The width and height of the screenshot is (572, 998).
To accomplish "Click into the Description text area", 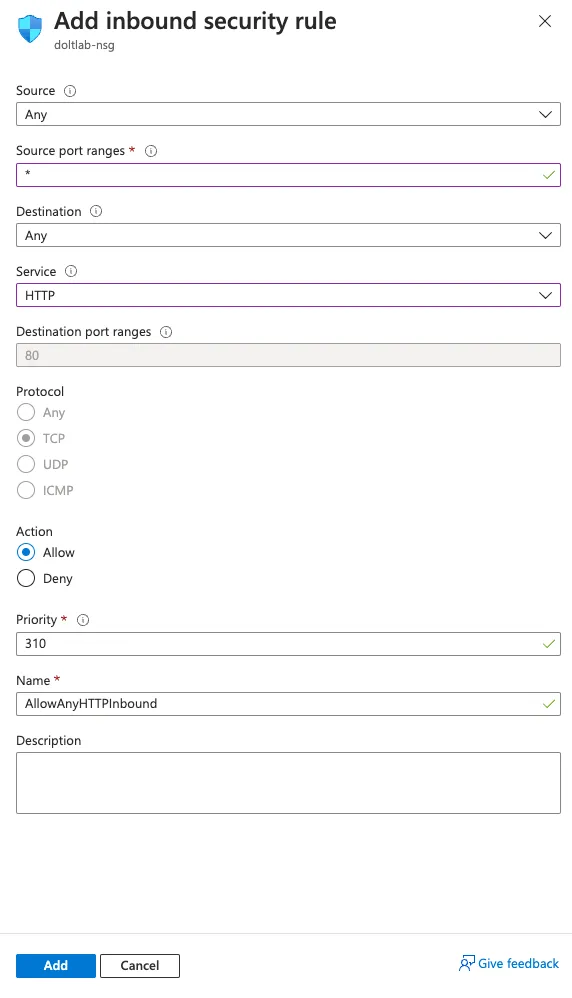I will tap(288, 783).
